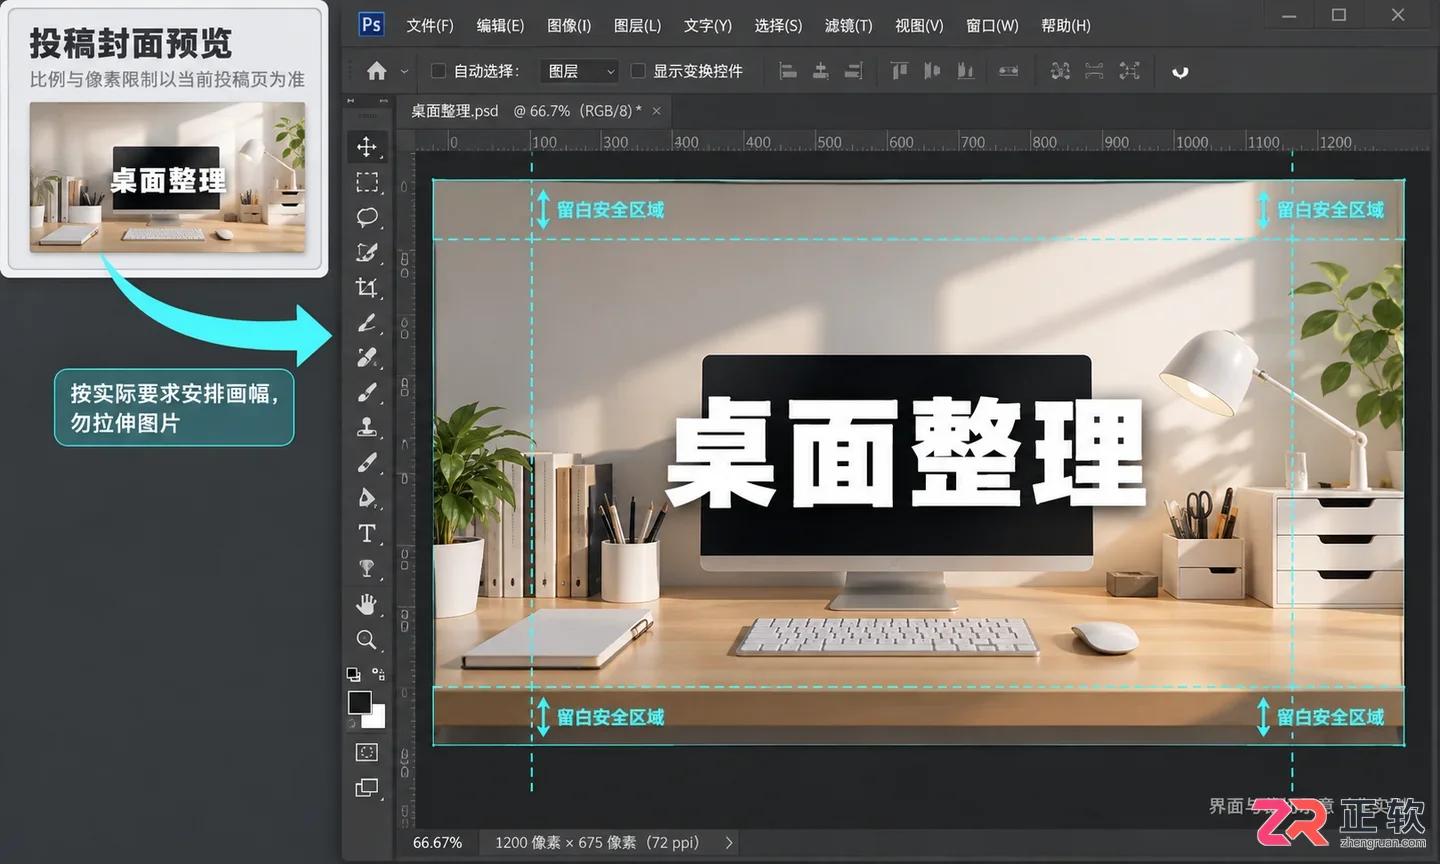Select the Spot Healing Brush tool
The image size is (1440, 864).
[367, 357]
